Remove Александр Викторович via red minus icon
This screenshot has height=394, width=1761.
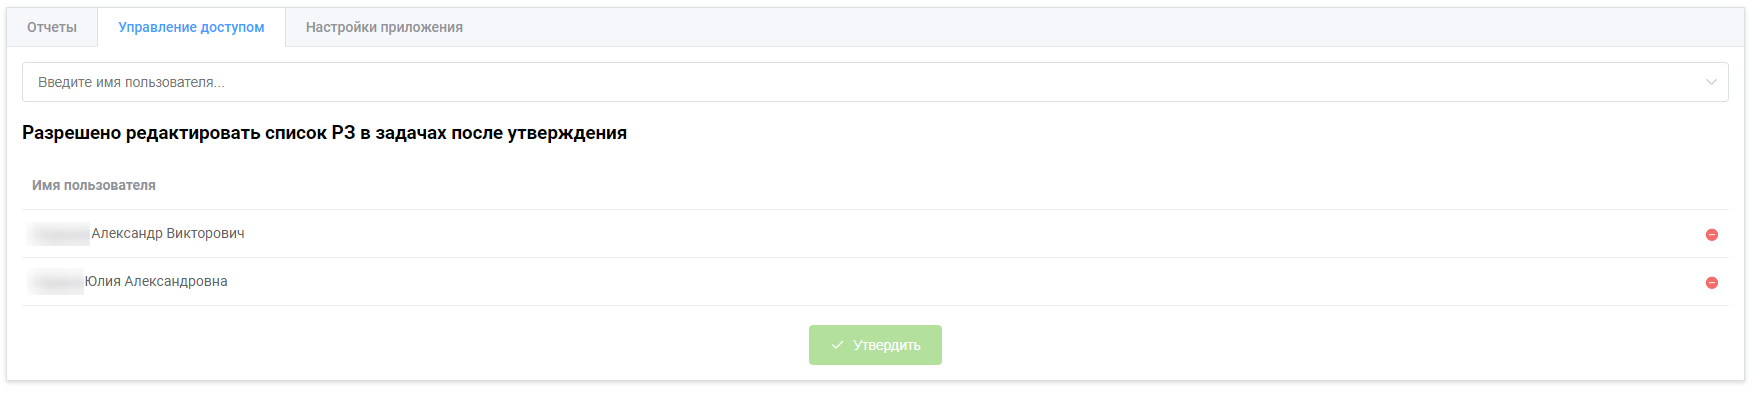[x=1711, y=235]
